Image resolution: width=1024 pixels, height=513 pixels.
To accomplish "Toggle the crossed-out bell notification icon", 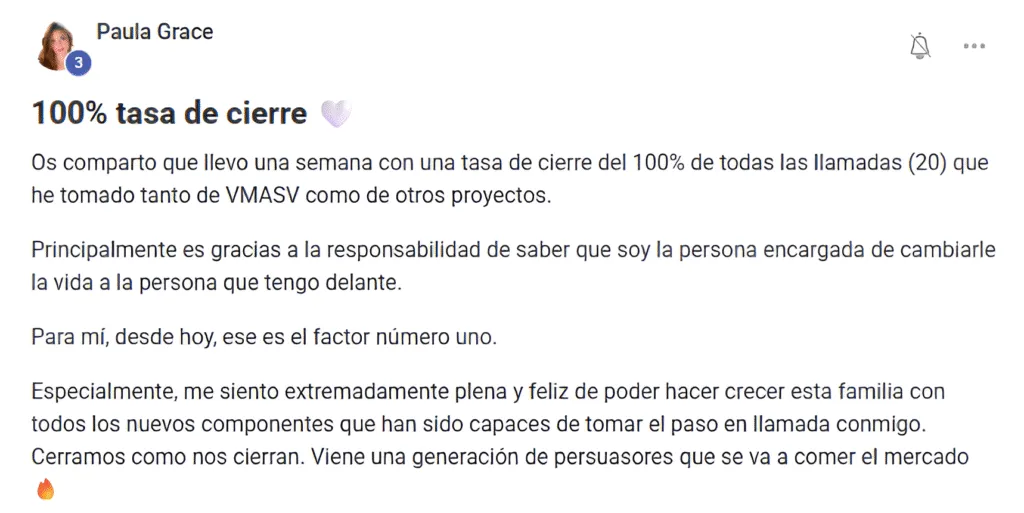I will [x=920, y=46].
